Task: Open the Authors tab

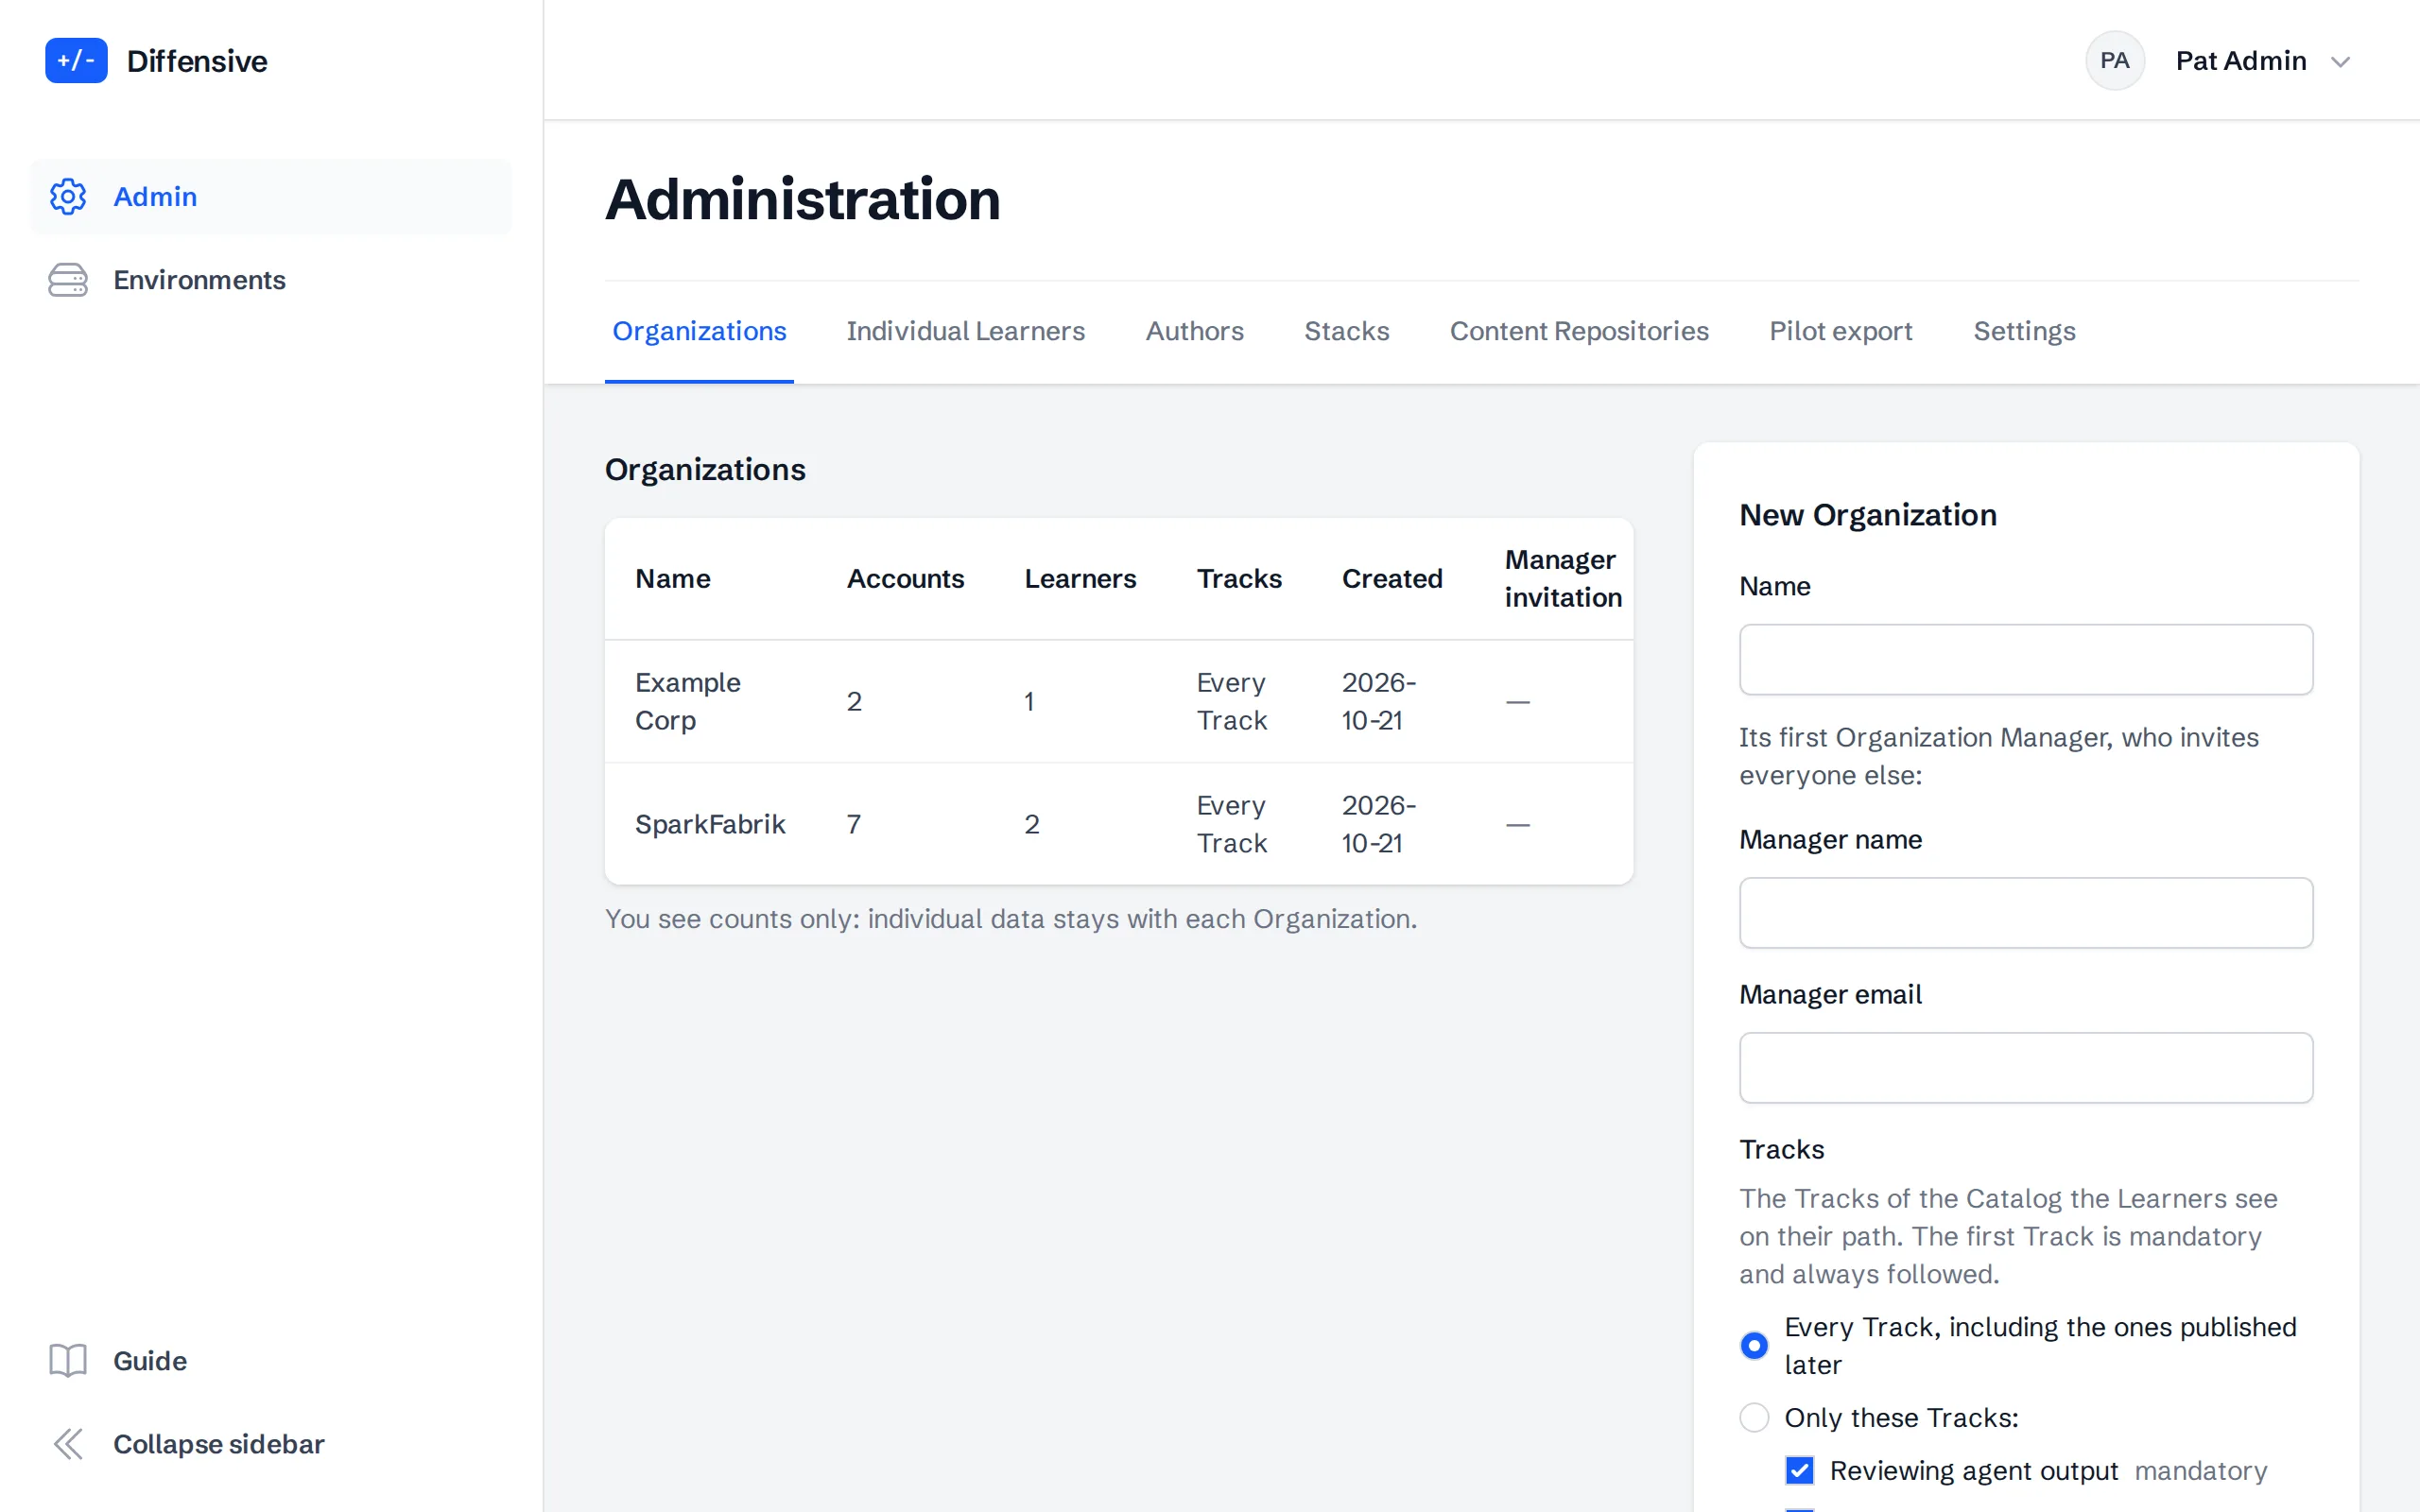Action: point(1194,331)
